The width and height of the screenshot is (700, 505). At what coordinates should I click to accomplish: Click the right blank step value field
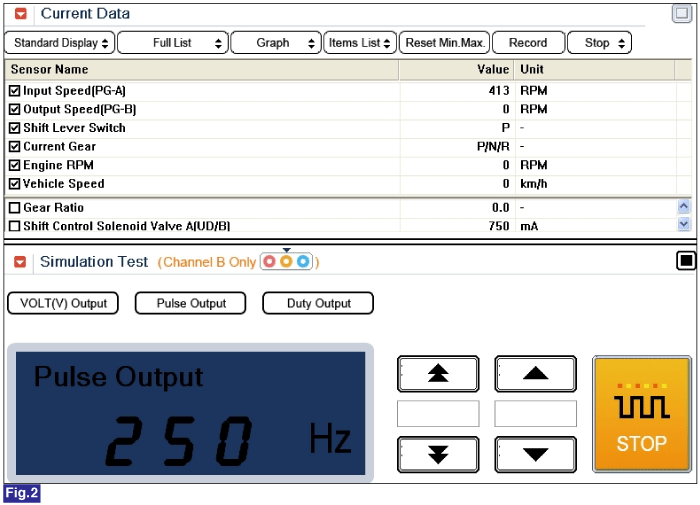535,413
